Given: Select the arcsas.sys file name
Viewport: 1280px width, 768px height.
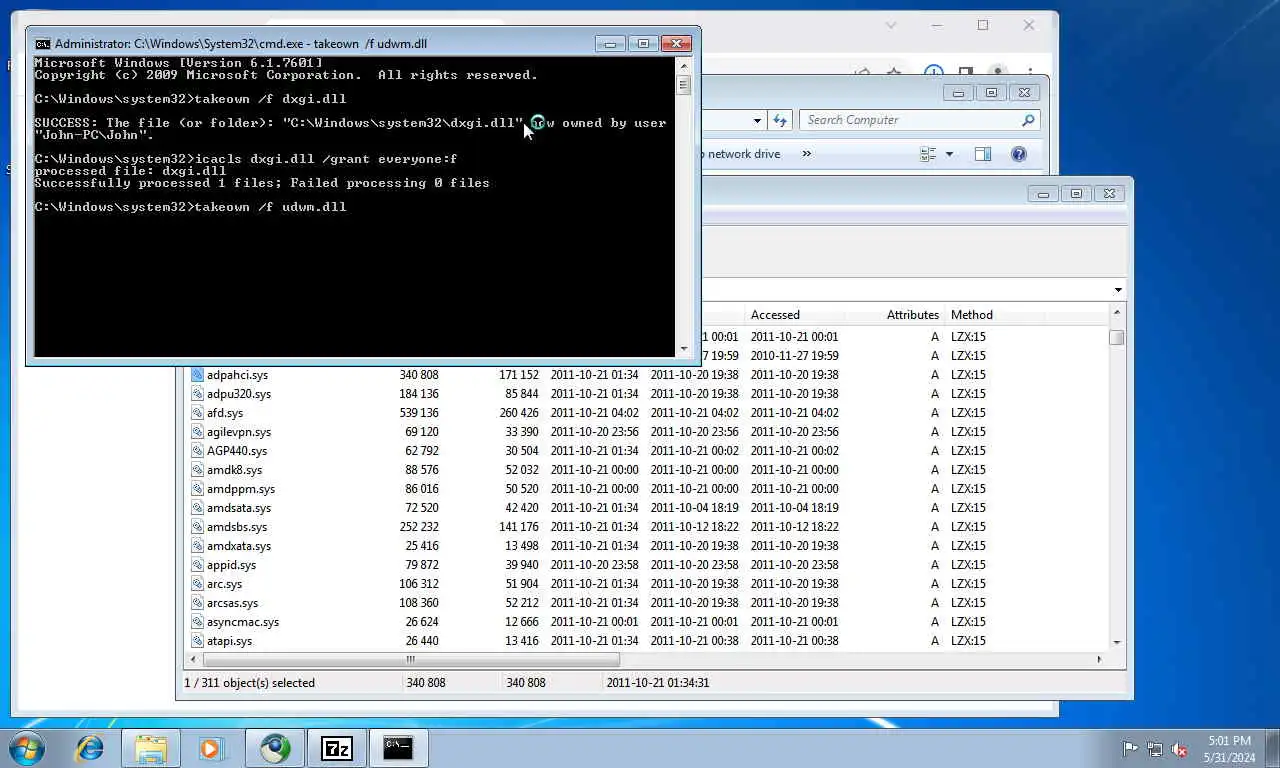Looking at the screenshot, I should [232, 603].
